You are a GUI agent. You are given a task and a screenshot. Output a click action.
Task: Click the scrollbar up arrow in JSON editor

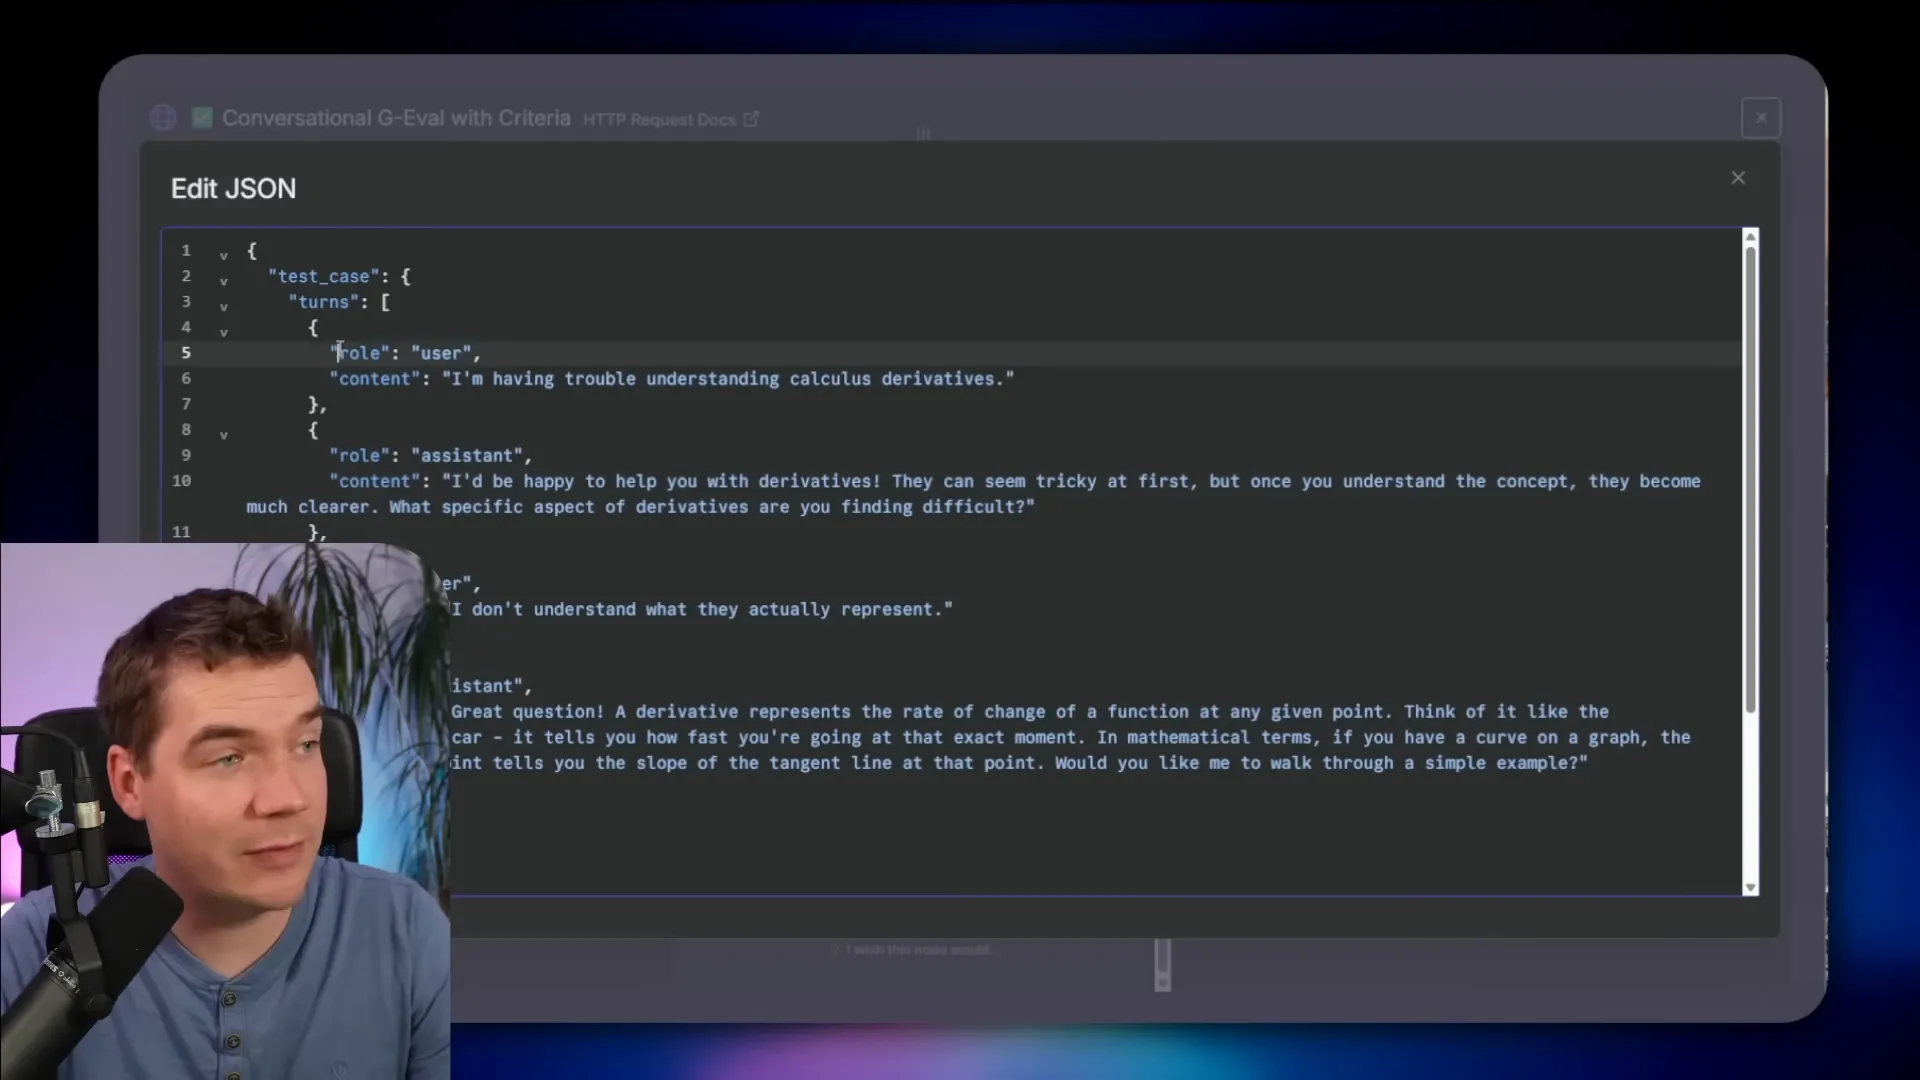(x=1750, y=236)
